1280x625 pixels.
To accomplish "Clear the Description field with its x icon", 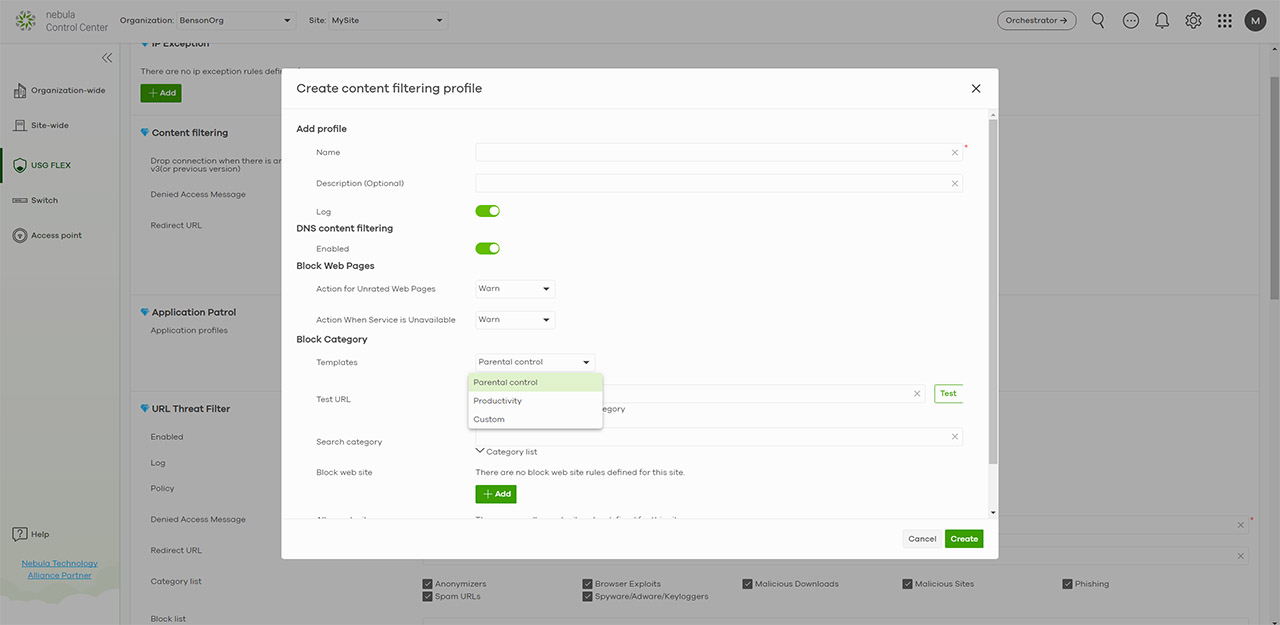I will (x=955, y=184).
